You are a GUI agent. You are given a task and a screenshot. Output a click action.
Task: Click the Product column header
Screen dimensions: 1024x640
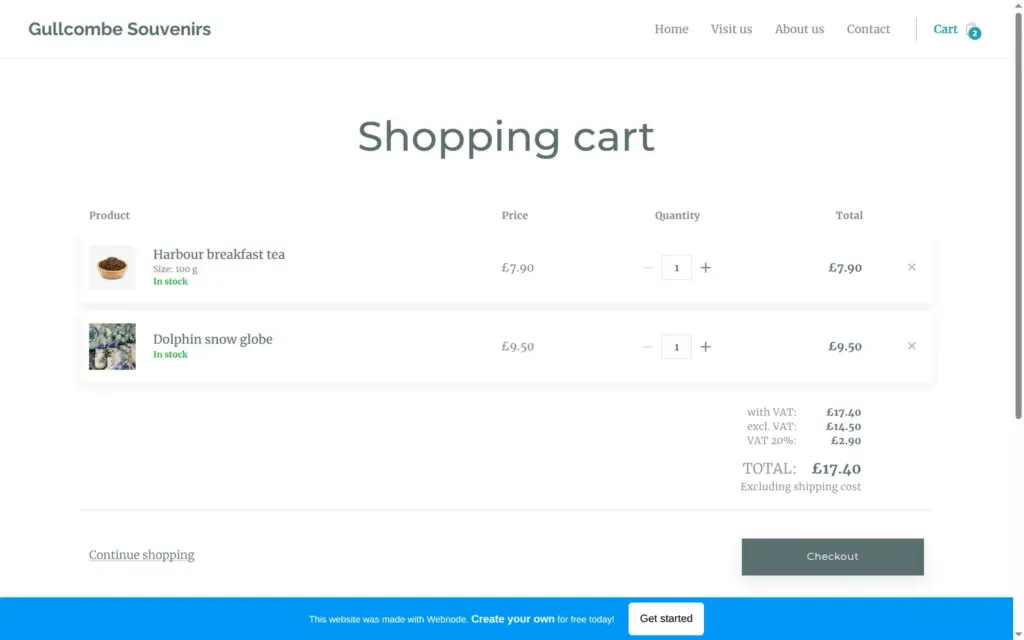[x=109, y=216]
